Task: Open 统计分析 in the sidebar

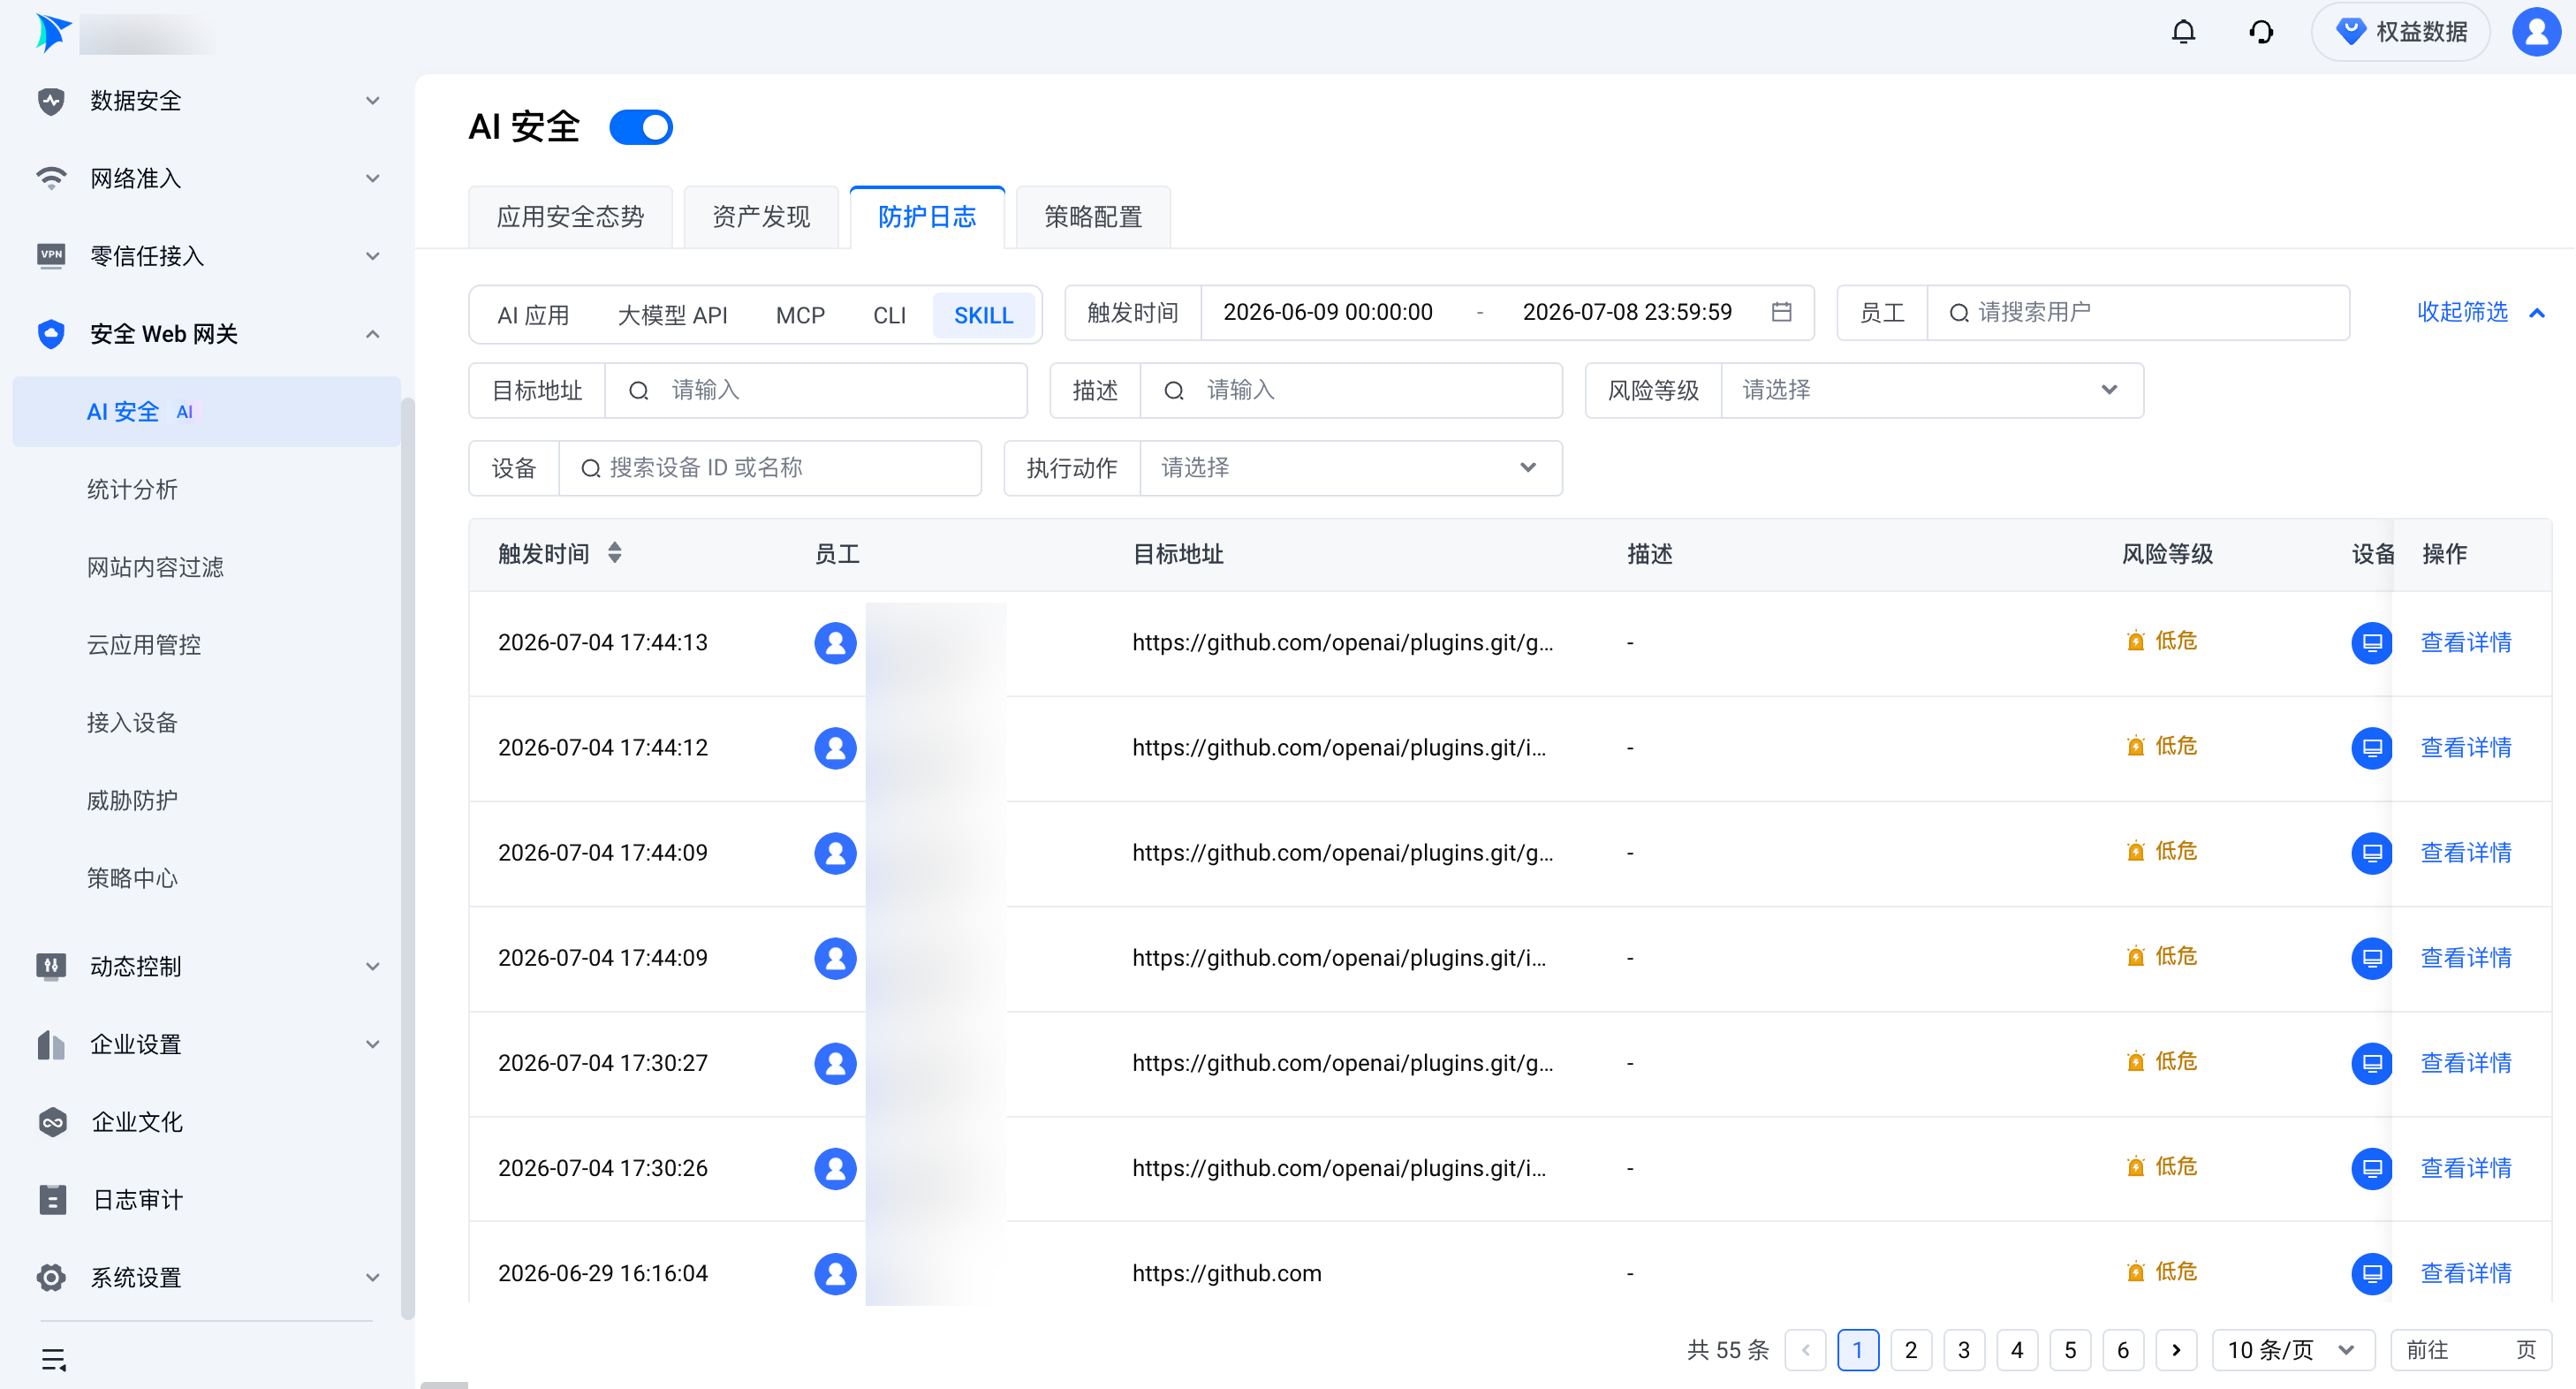Action: point(132,489)
